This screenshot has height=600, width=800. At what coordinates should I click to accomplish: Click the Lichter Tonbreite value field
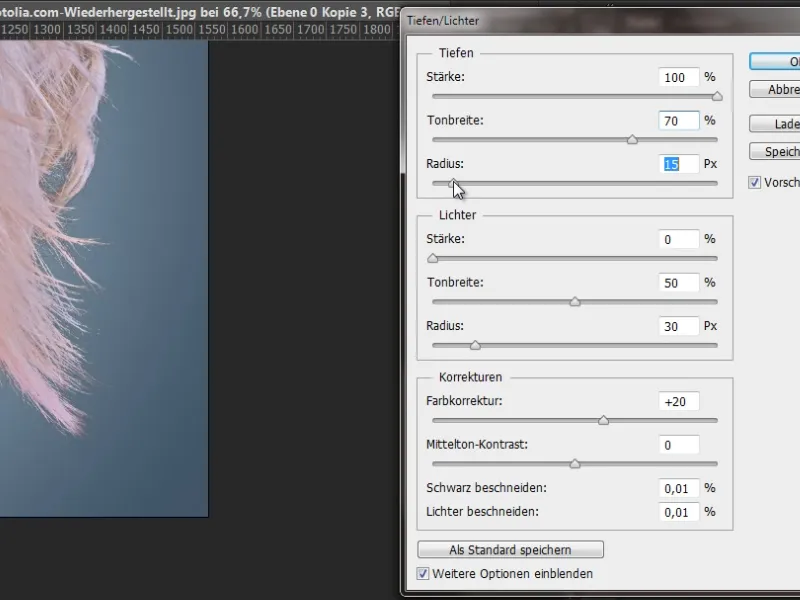[679, 283]
